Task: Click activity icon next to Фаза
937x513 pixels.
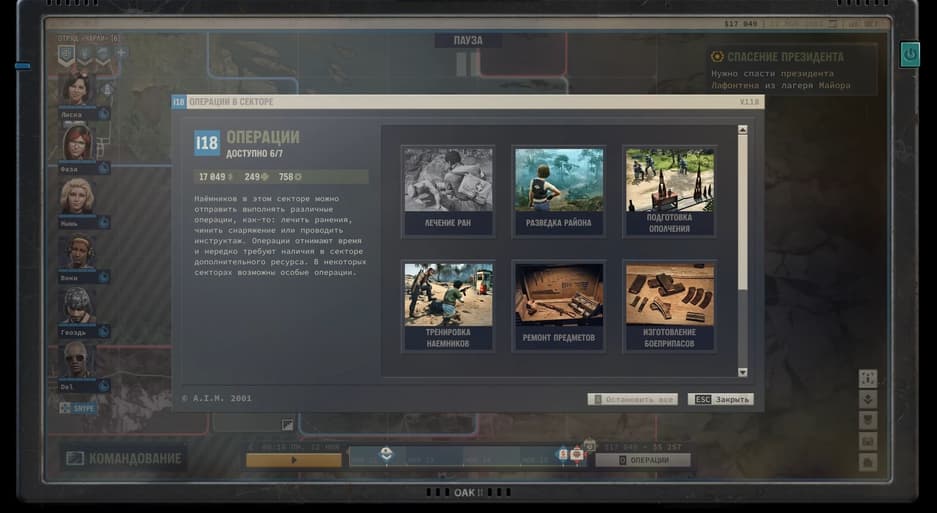Action: pos(103,169)
